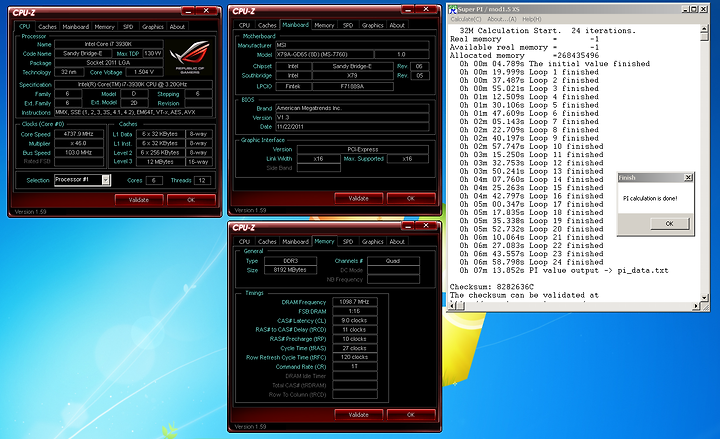
Task: Click the Command Rate value 1T
Action: [354, 366]
